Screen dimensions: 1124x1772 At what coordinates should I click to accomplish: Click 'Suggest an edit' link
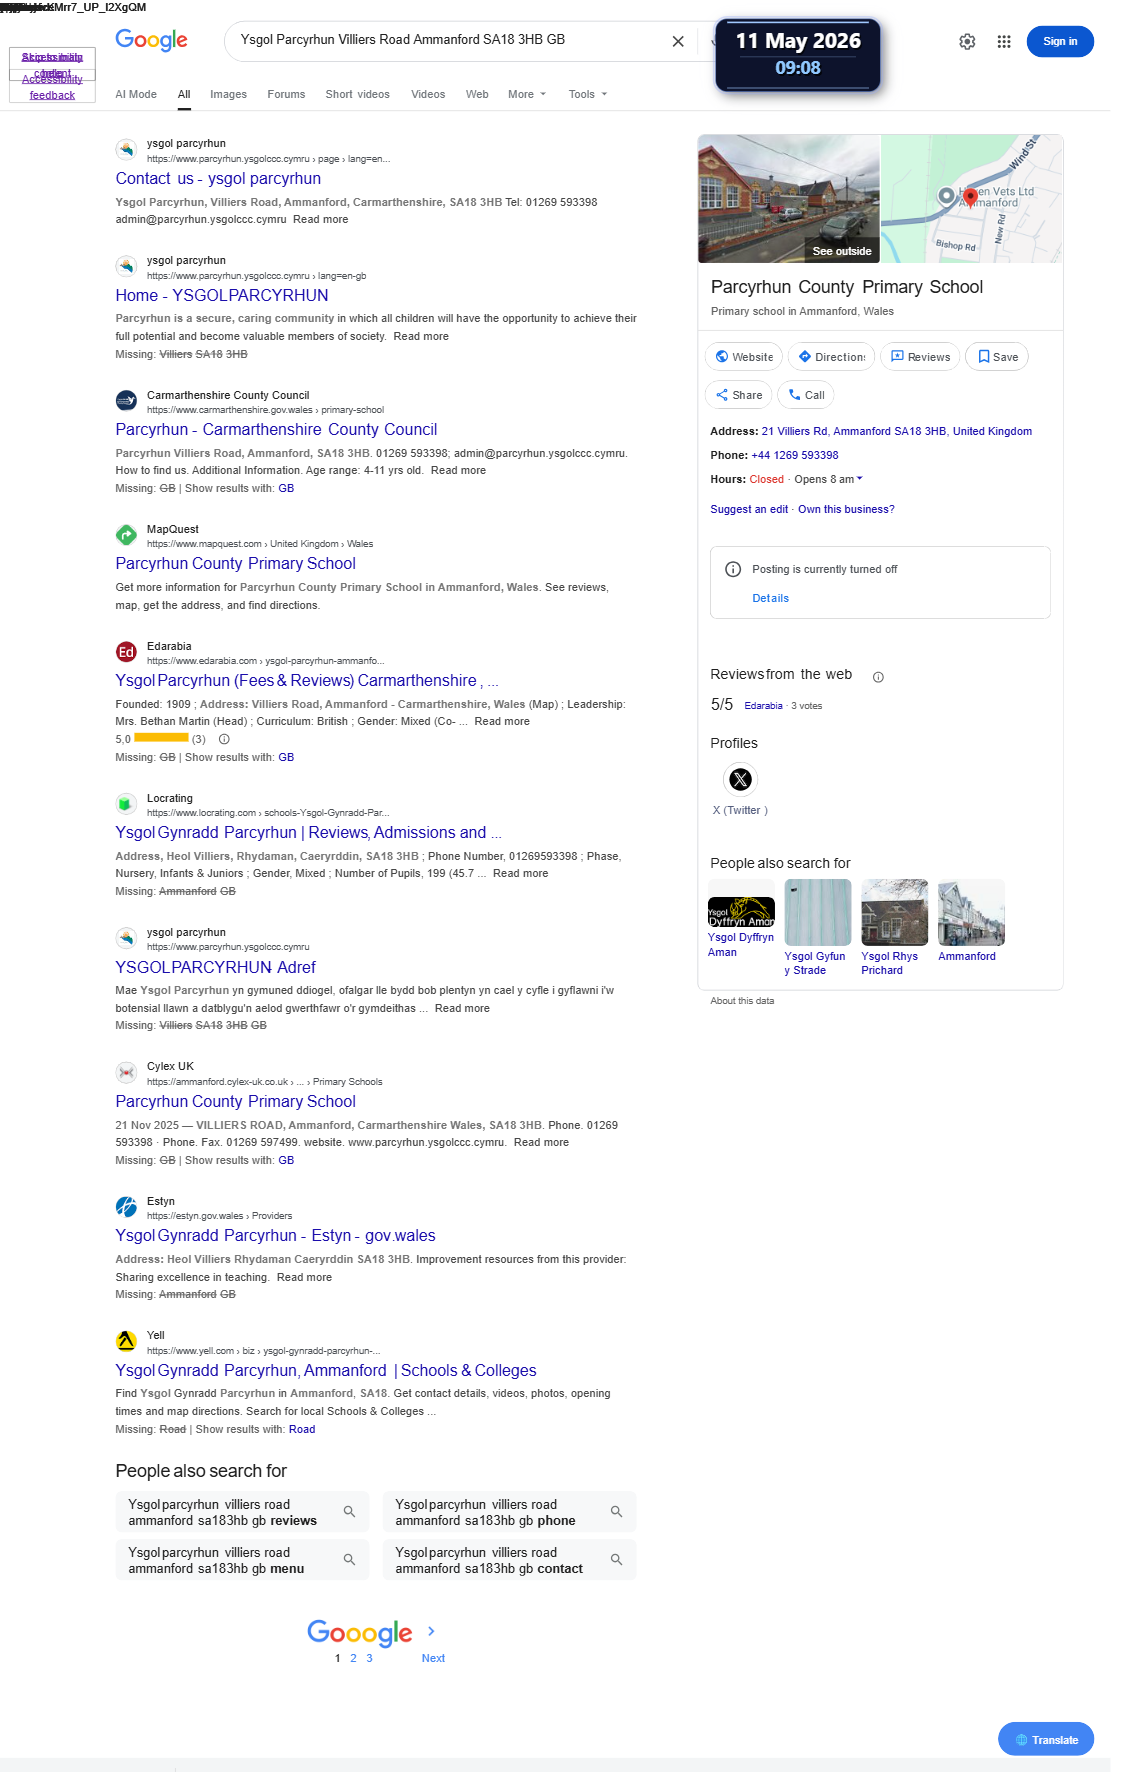click(749, 510)
